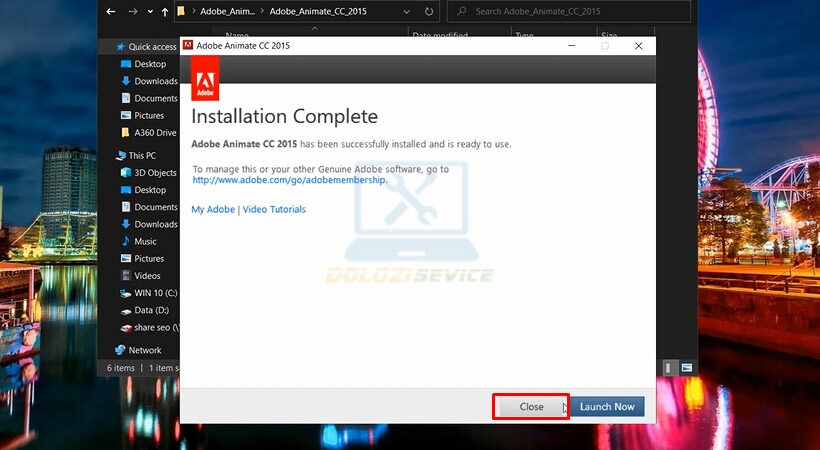Open the My Adobe link
Viewport: 820px width, 450px height.
click(x=213, y=209)
